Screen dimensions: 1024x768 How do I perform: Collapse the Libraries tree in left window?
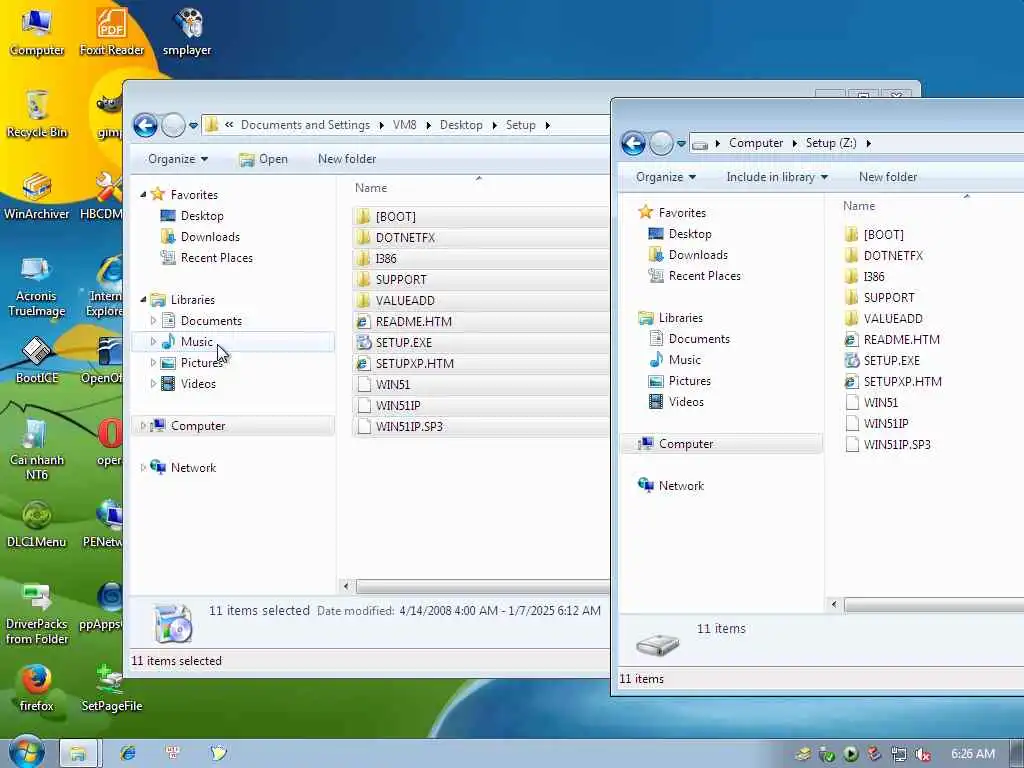[143, 300]
